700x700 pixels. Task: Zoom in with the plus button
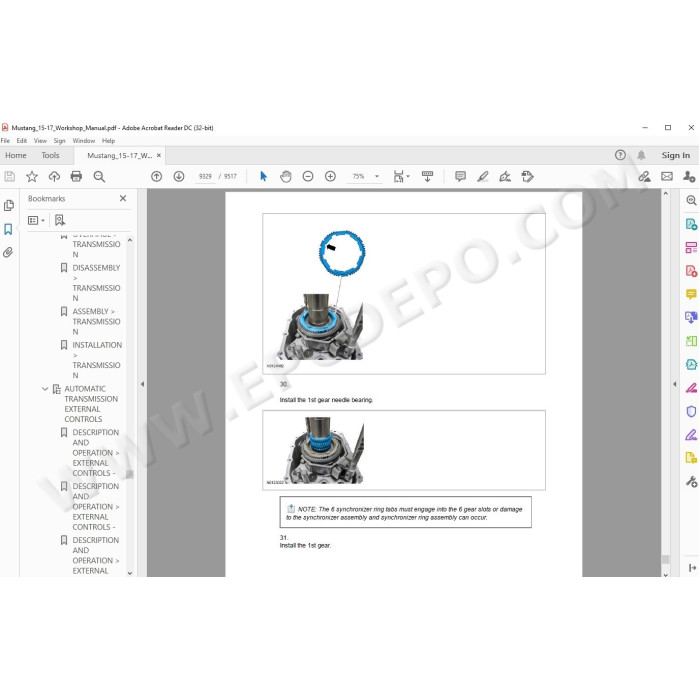click(330, 176)
